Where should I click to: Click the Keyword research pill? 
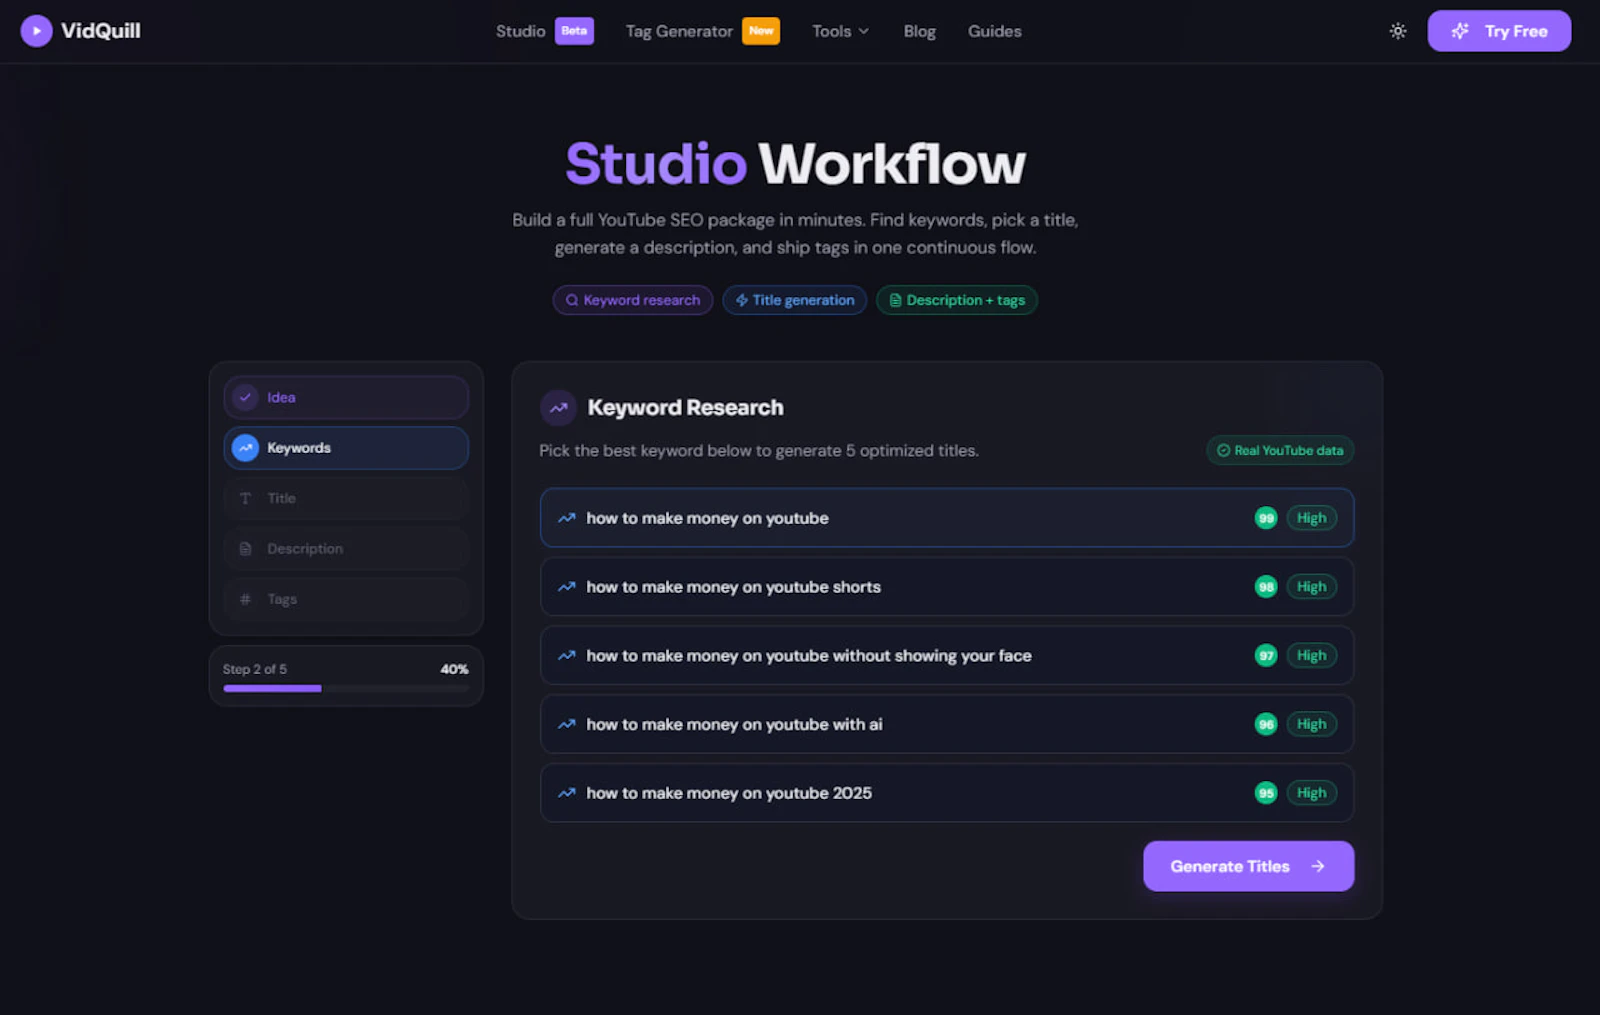[x=633, y=300]
